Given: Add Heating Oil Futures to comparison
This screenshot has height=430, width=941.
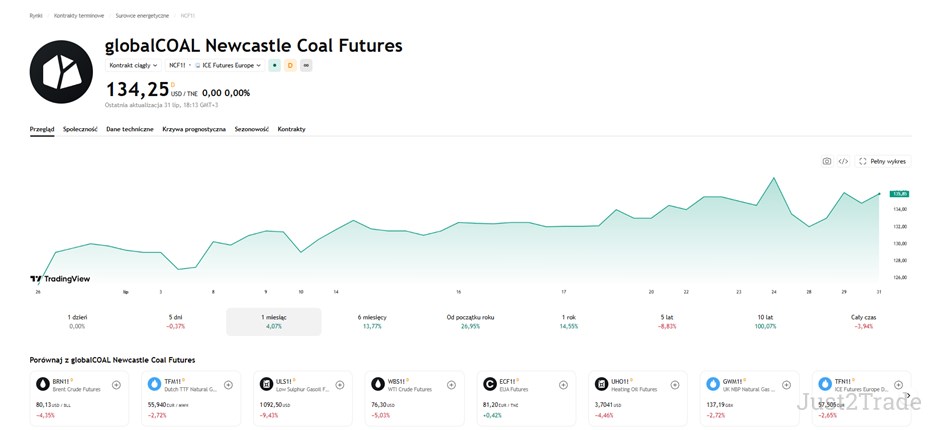Looking at the screenshot, I should 675,385.
